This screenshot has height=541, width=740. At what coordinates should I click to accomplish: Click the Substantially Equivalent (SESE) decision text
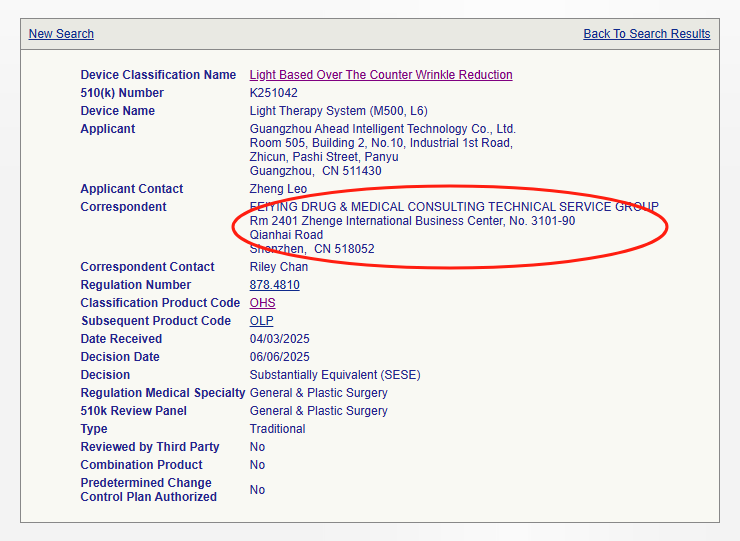tap(334, 375)
